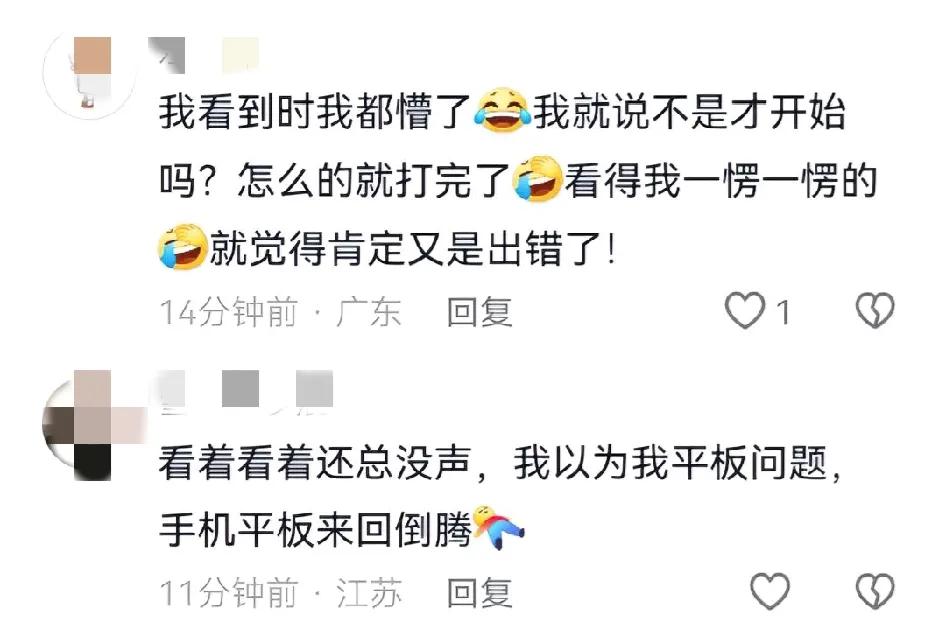Viewport: 928px width, 630px height.
Task: Select the collapsed-figure emoji after 来回倒腾
Action: pos(499,528)
